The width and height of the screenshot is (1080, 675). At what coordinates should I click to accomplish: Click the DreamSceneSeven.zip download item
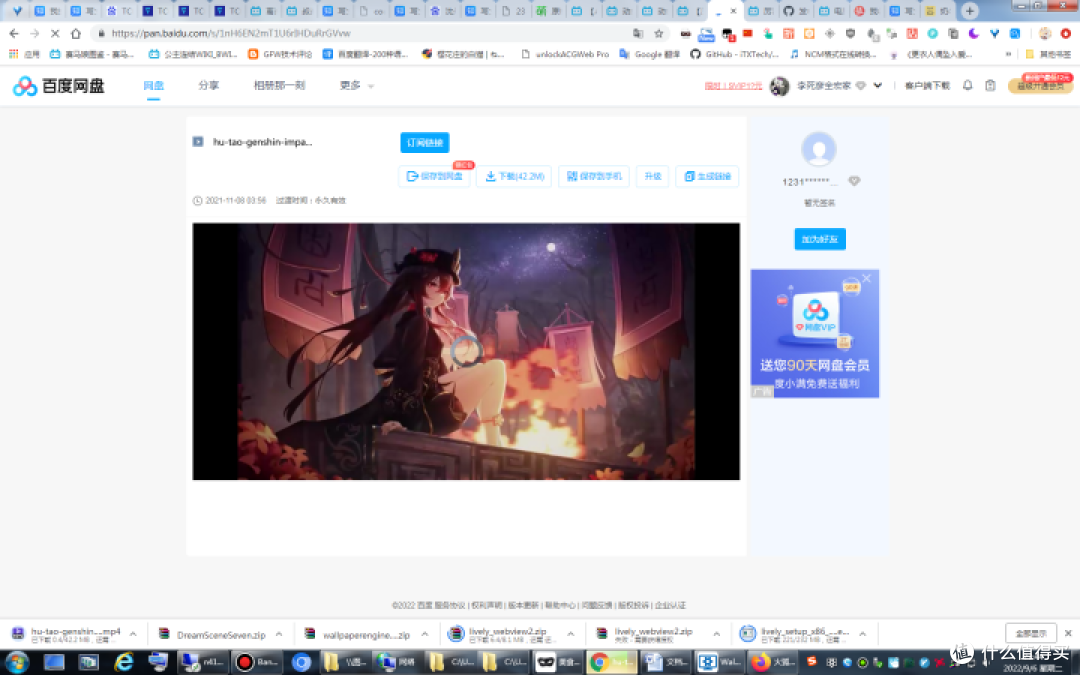pos(213,634)
